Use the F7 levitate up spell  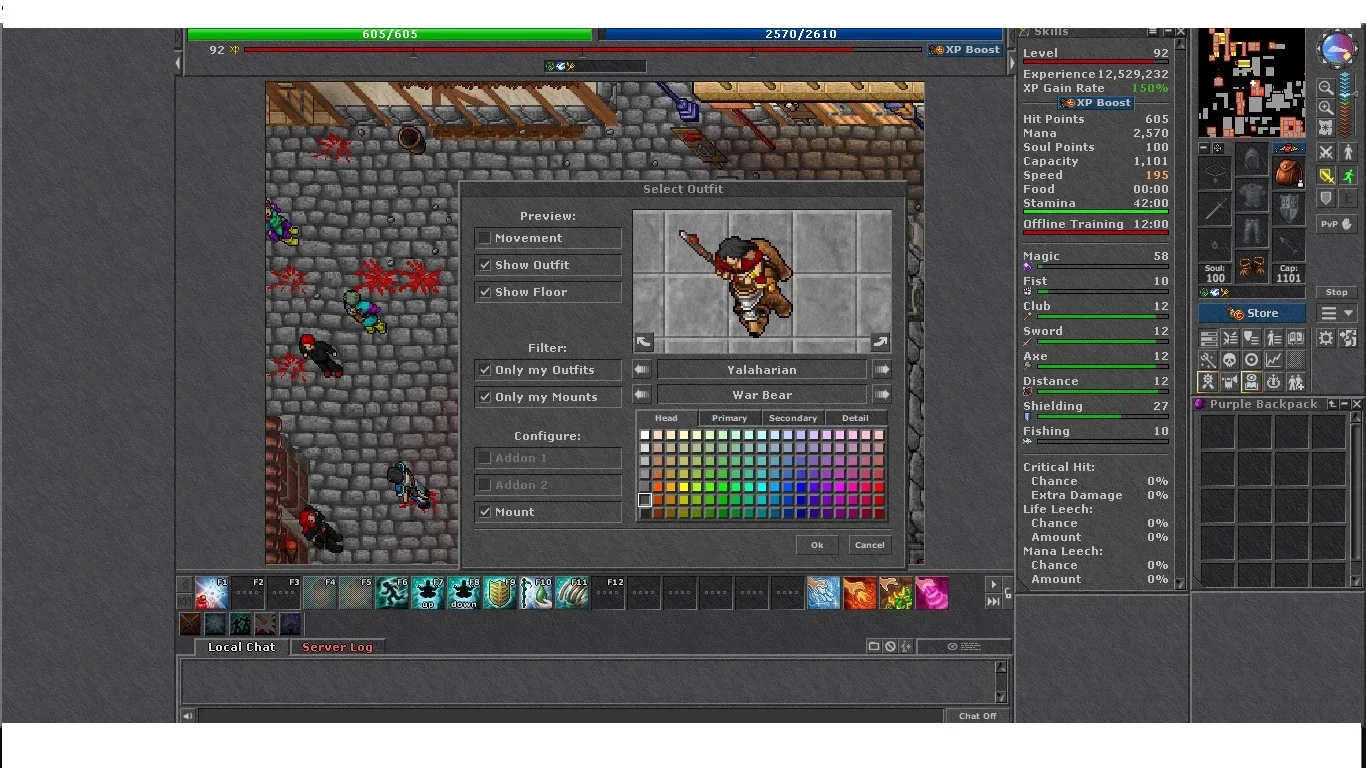pyautogui.click(x=428, y=592)
